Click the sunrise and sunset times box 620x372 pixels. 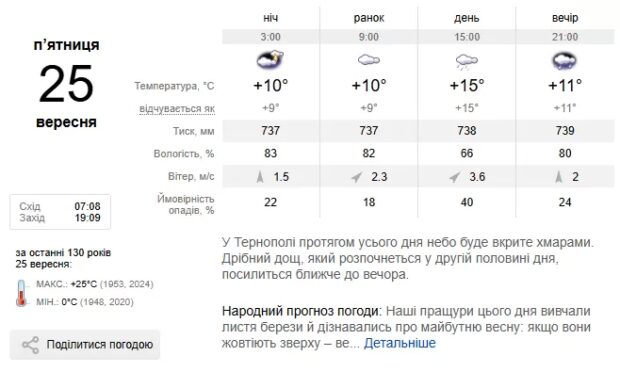point(60,212)
